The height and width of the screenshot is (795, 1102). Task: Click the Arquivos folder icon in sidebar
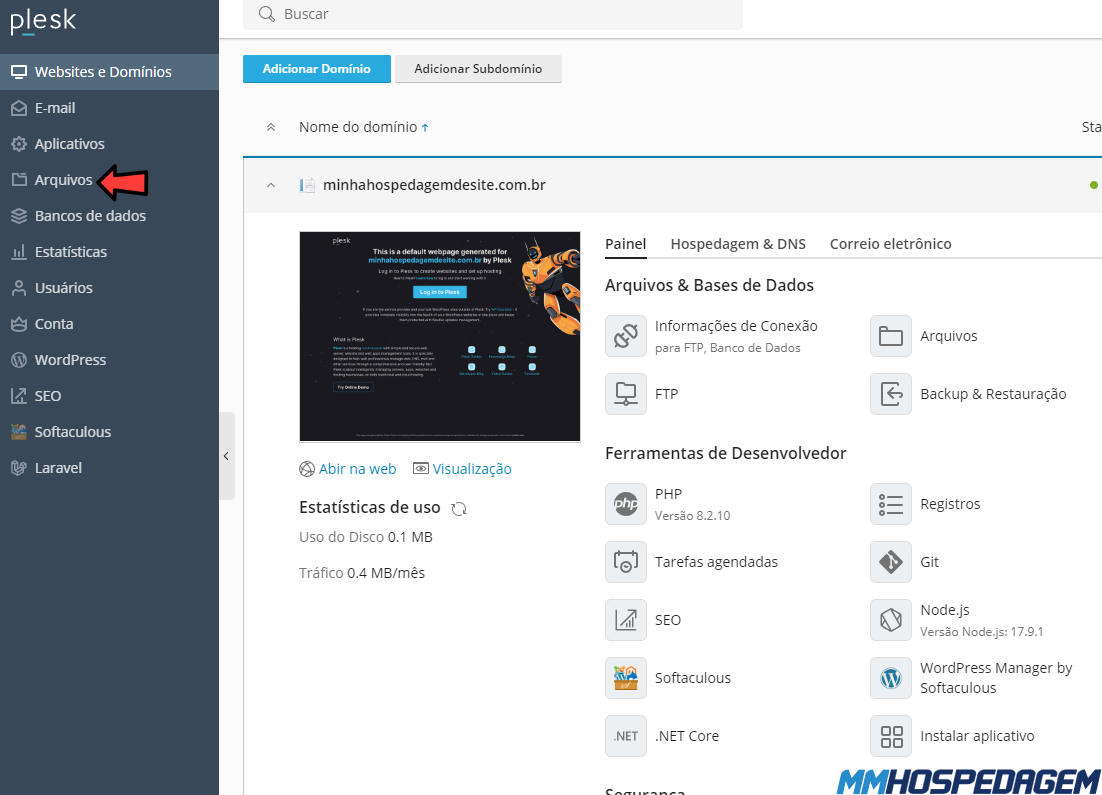tap(19, 180)
